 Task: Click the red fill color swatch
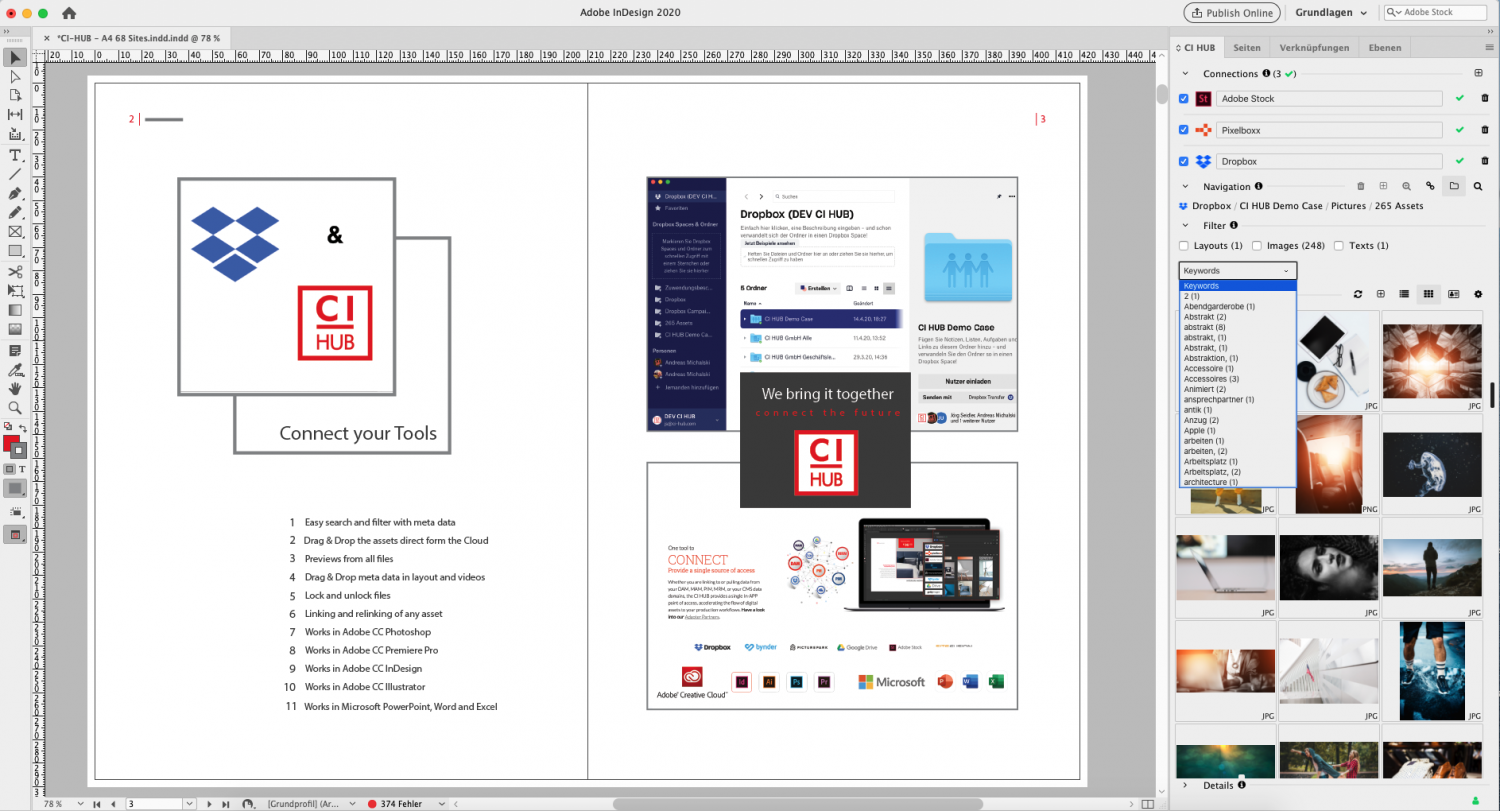point(11,443)
